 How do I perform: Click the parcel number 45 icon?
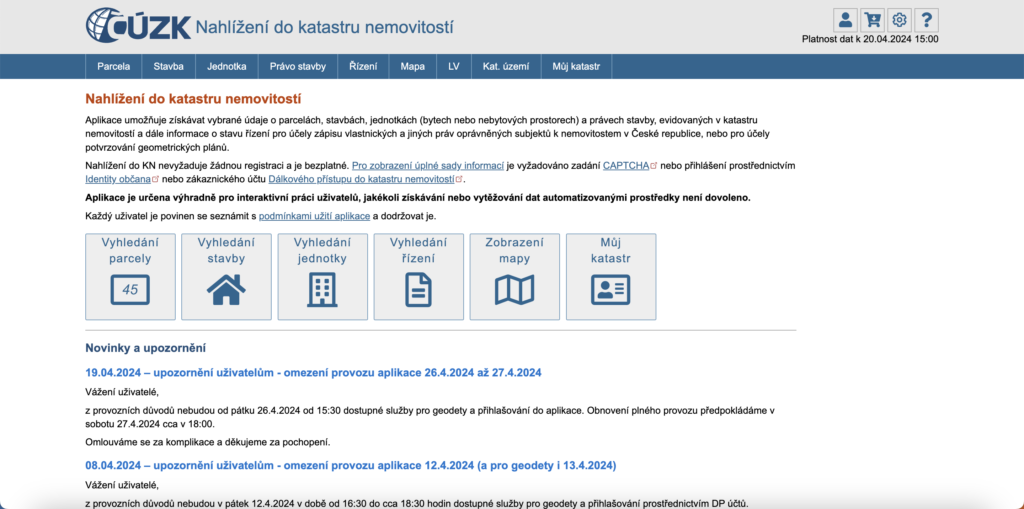point(130,289)
